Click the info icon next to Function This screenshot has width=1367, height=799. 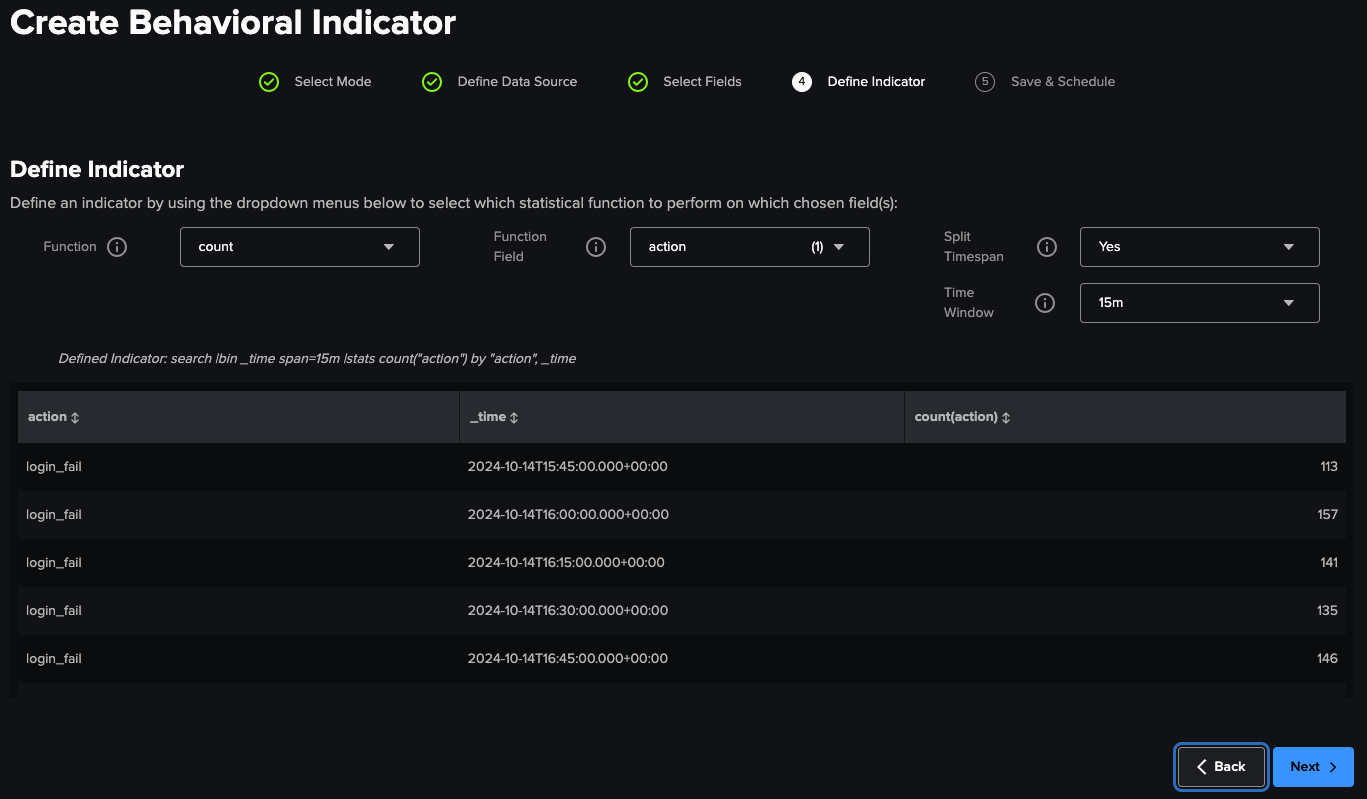click(x=117, y=247)
